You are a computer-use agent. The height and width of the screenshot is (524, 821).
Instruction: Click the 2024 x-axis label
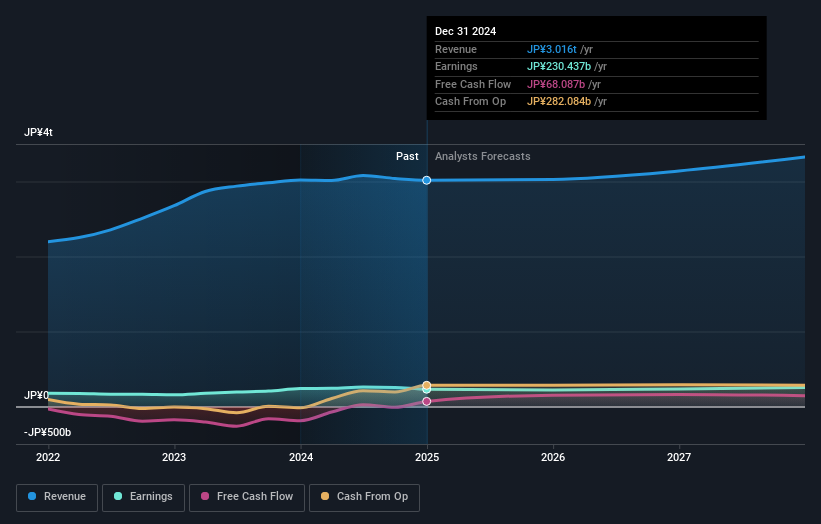point(301,458)
